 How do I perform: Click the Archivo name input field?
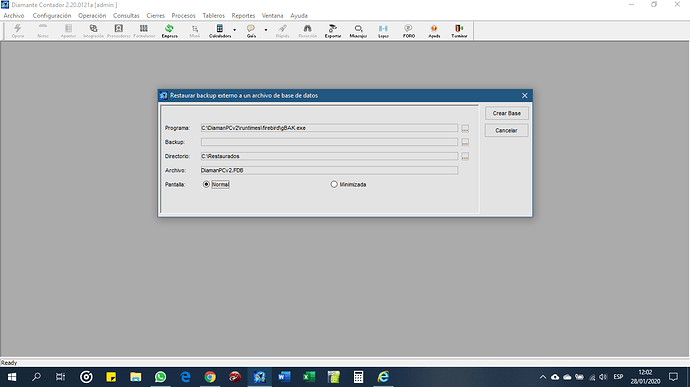(329, 170)
